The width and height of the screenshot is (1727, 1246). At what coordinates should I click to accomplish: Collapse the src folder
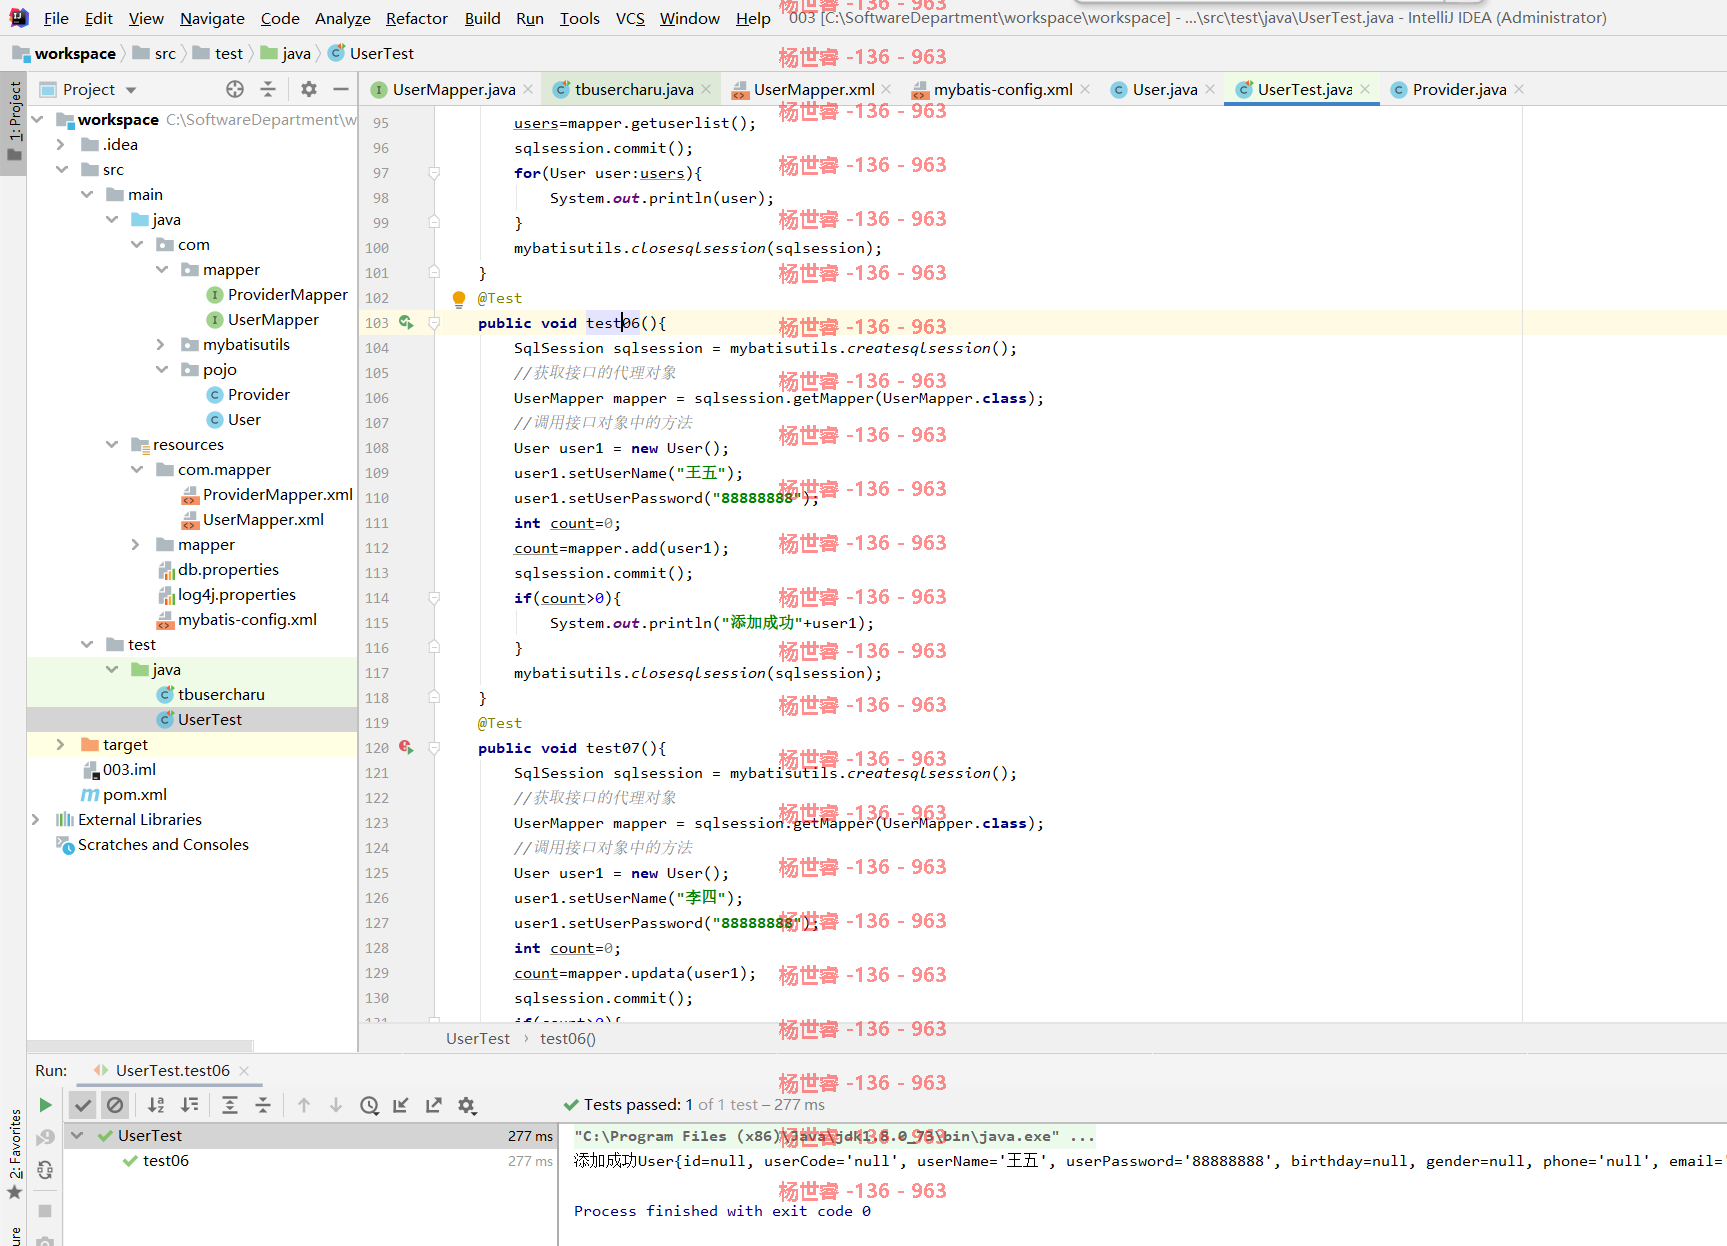[x=61, y=169]
